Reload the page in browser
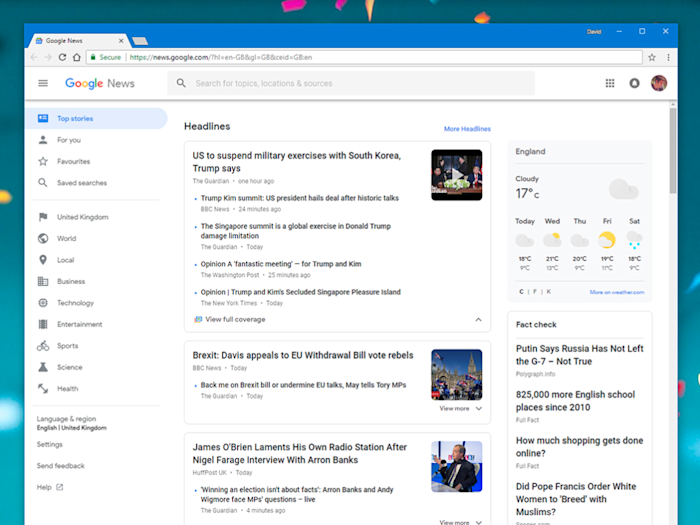The image size is (700, 525). coord(62,57)
